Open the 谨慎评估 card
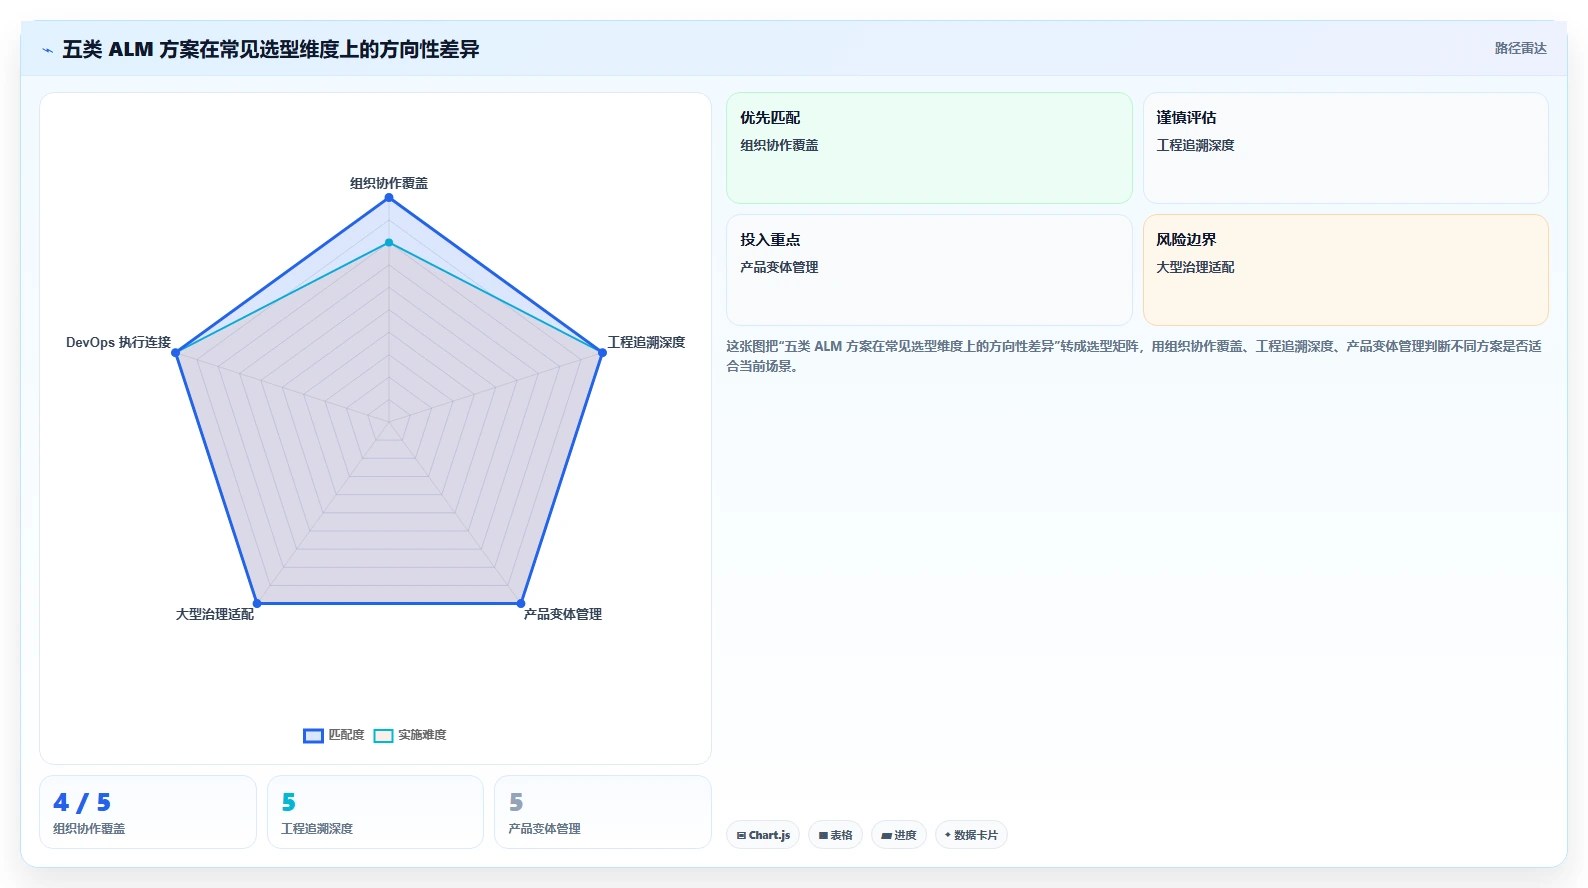1588x888 pixels. coord(1346,148)
